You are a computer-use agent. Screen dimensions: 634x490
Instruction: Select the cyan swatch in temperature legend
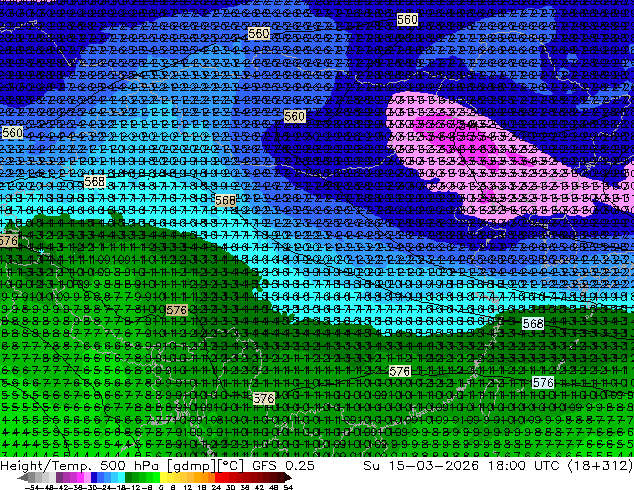point(121,477)
